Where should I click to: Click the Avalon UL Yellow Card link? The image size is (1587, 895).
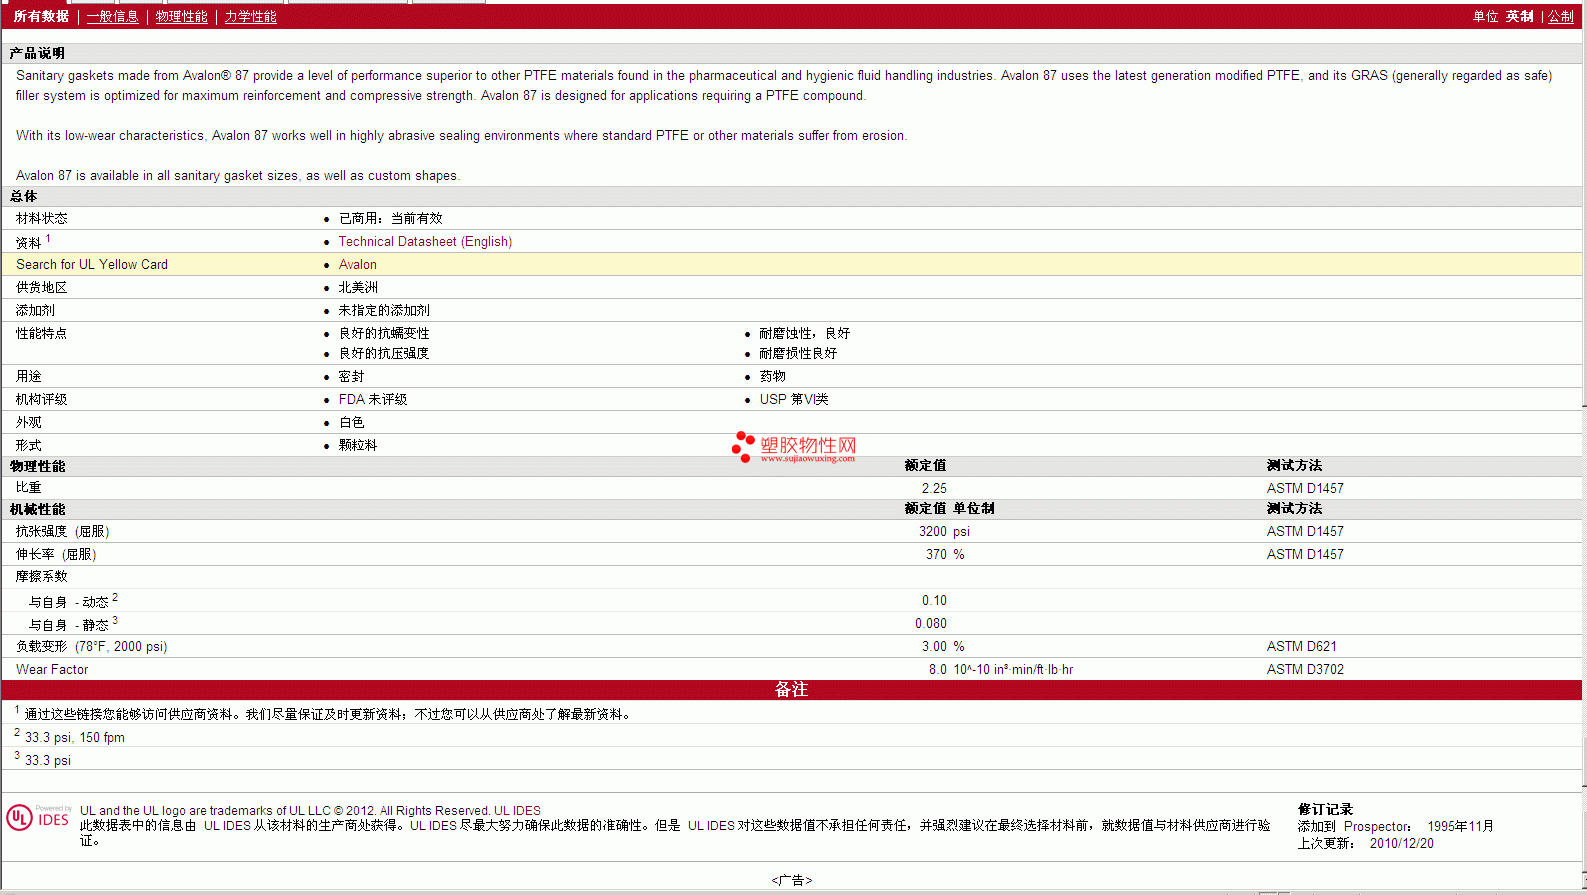(357, 265)
